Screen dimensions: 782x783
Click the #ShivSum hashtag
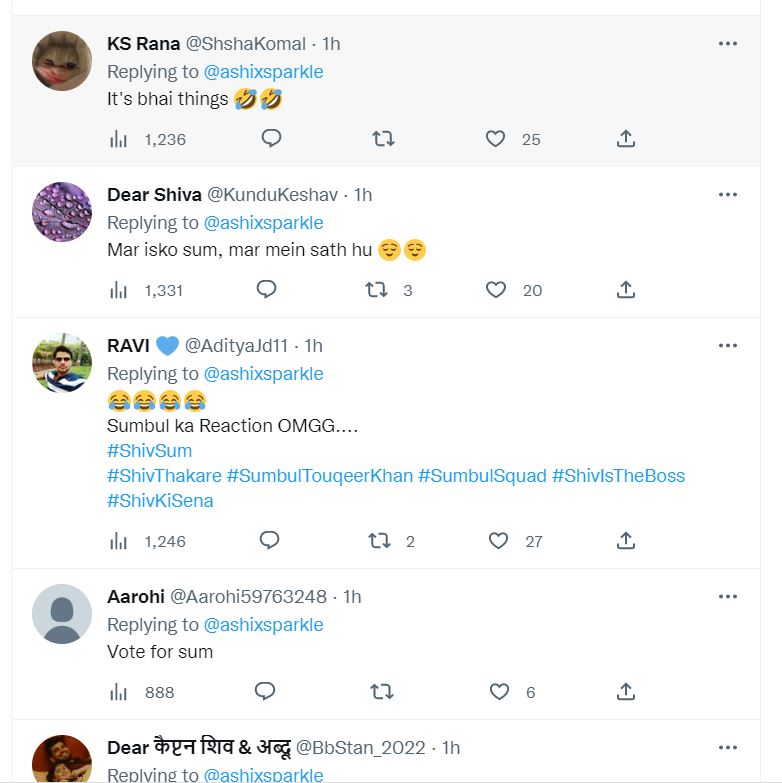[149, 451]
